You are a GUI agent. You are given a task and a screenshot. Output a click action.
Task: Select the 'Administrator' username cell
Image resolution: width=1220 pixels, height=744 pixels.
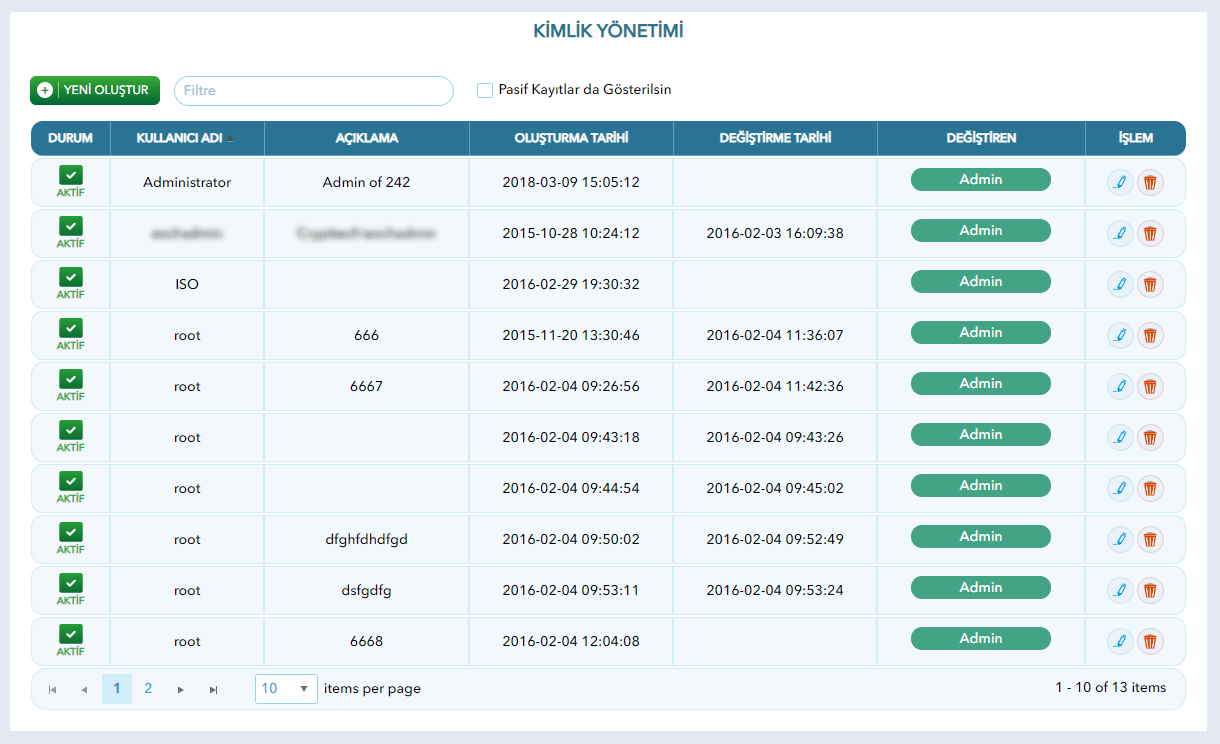[x=187, y=183]
